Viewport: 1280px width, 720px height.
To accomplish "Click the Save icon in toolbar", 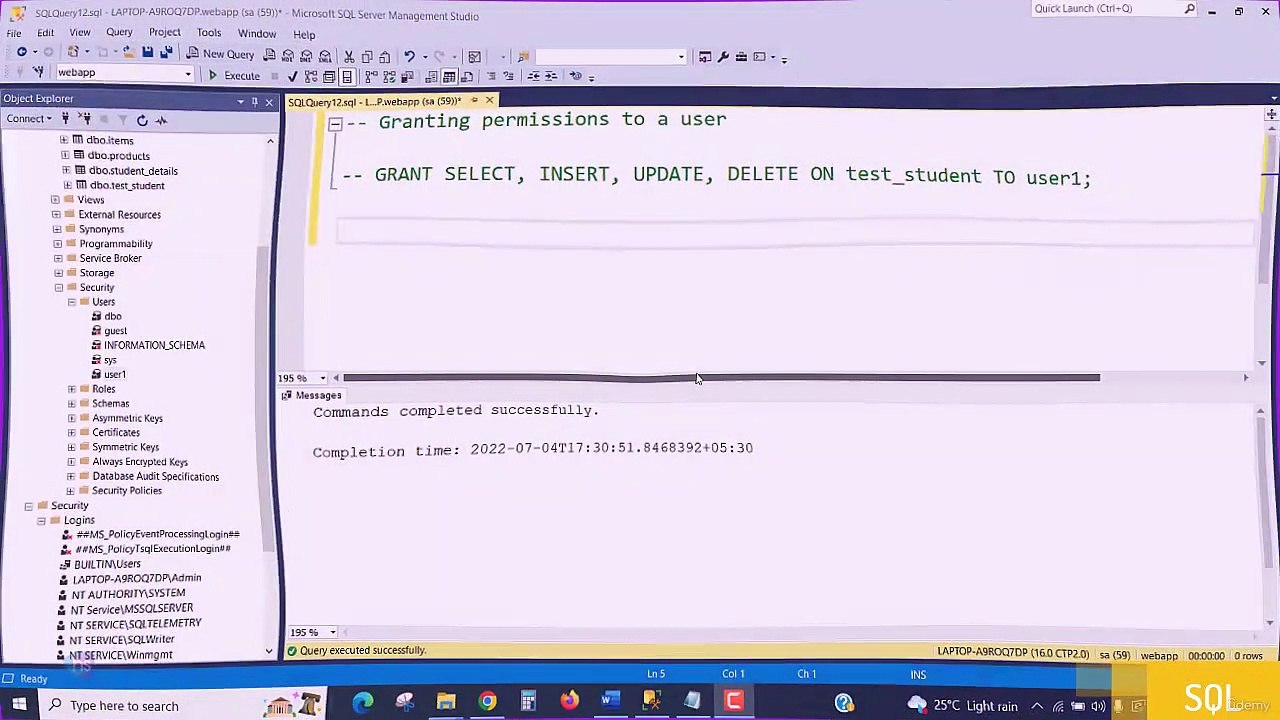I will (x=147, y=52).
